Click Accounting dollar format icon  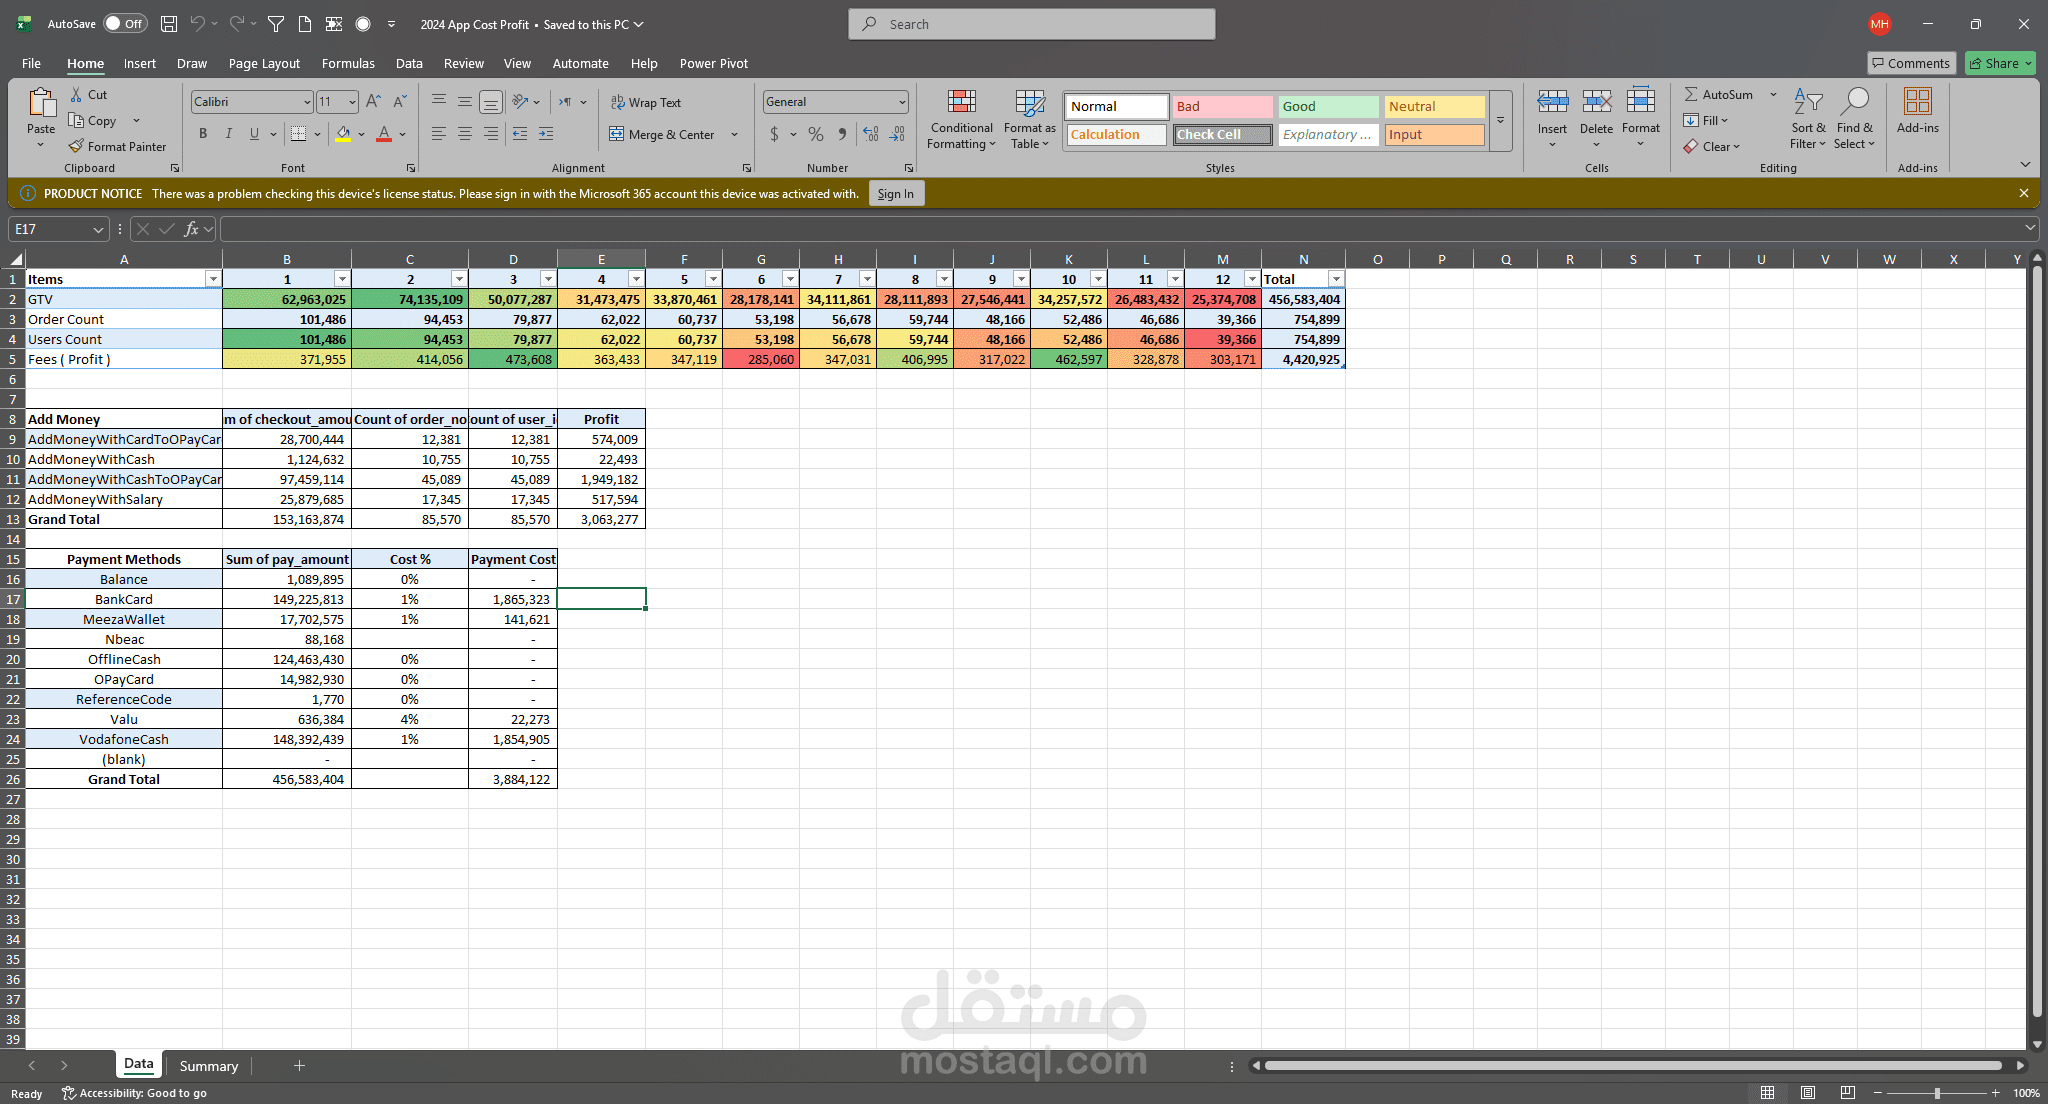(774, 134)
